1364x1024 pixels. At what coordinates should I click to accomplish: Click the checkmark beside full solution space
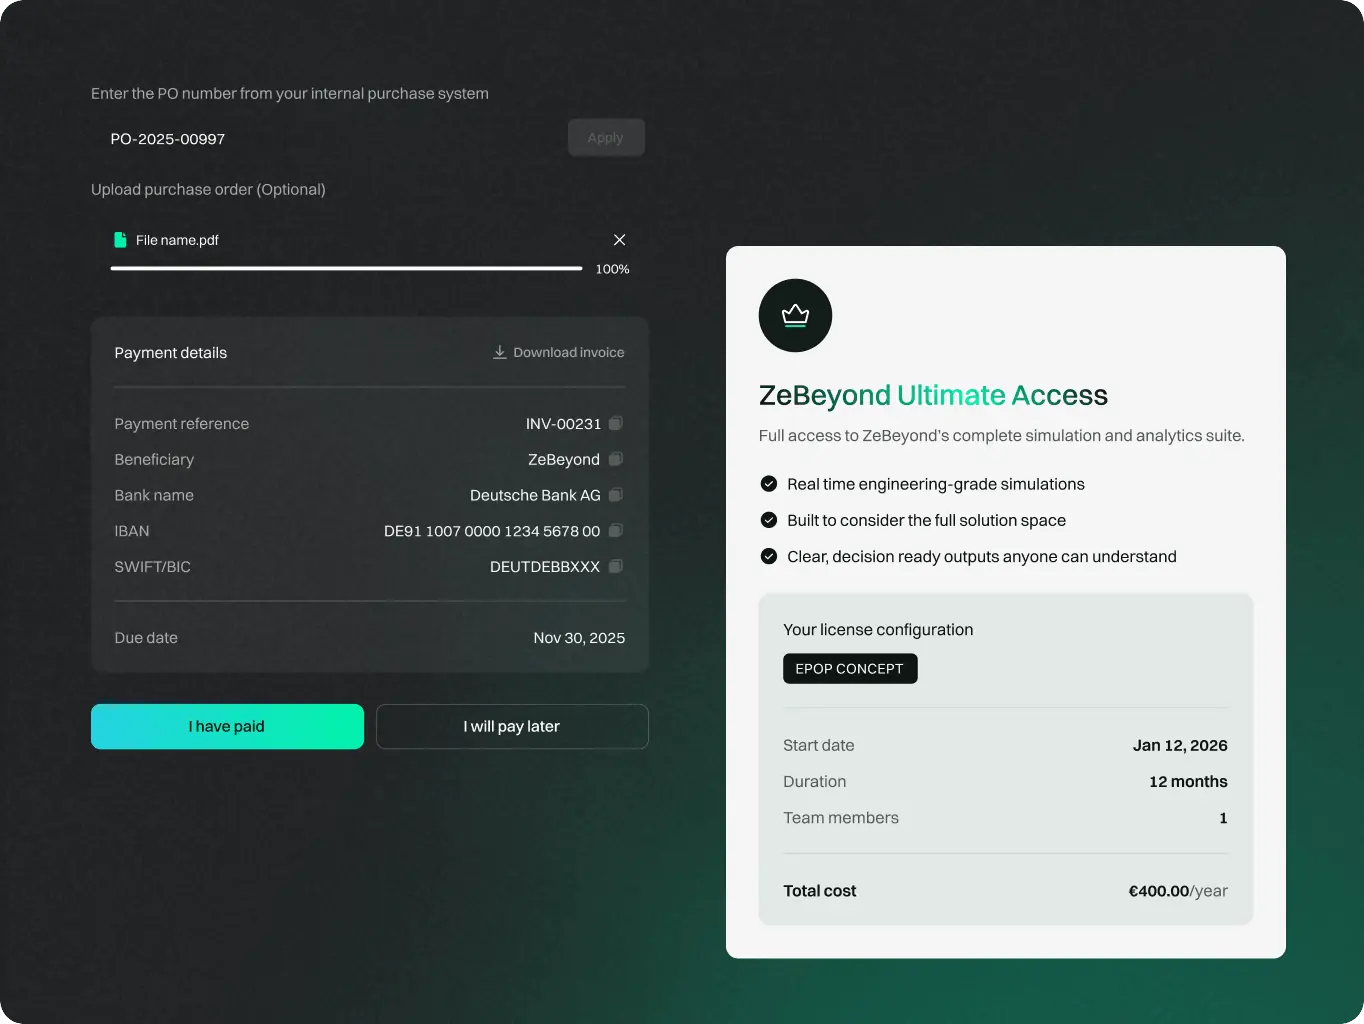[768, 520]
